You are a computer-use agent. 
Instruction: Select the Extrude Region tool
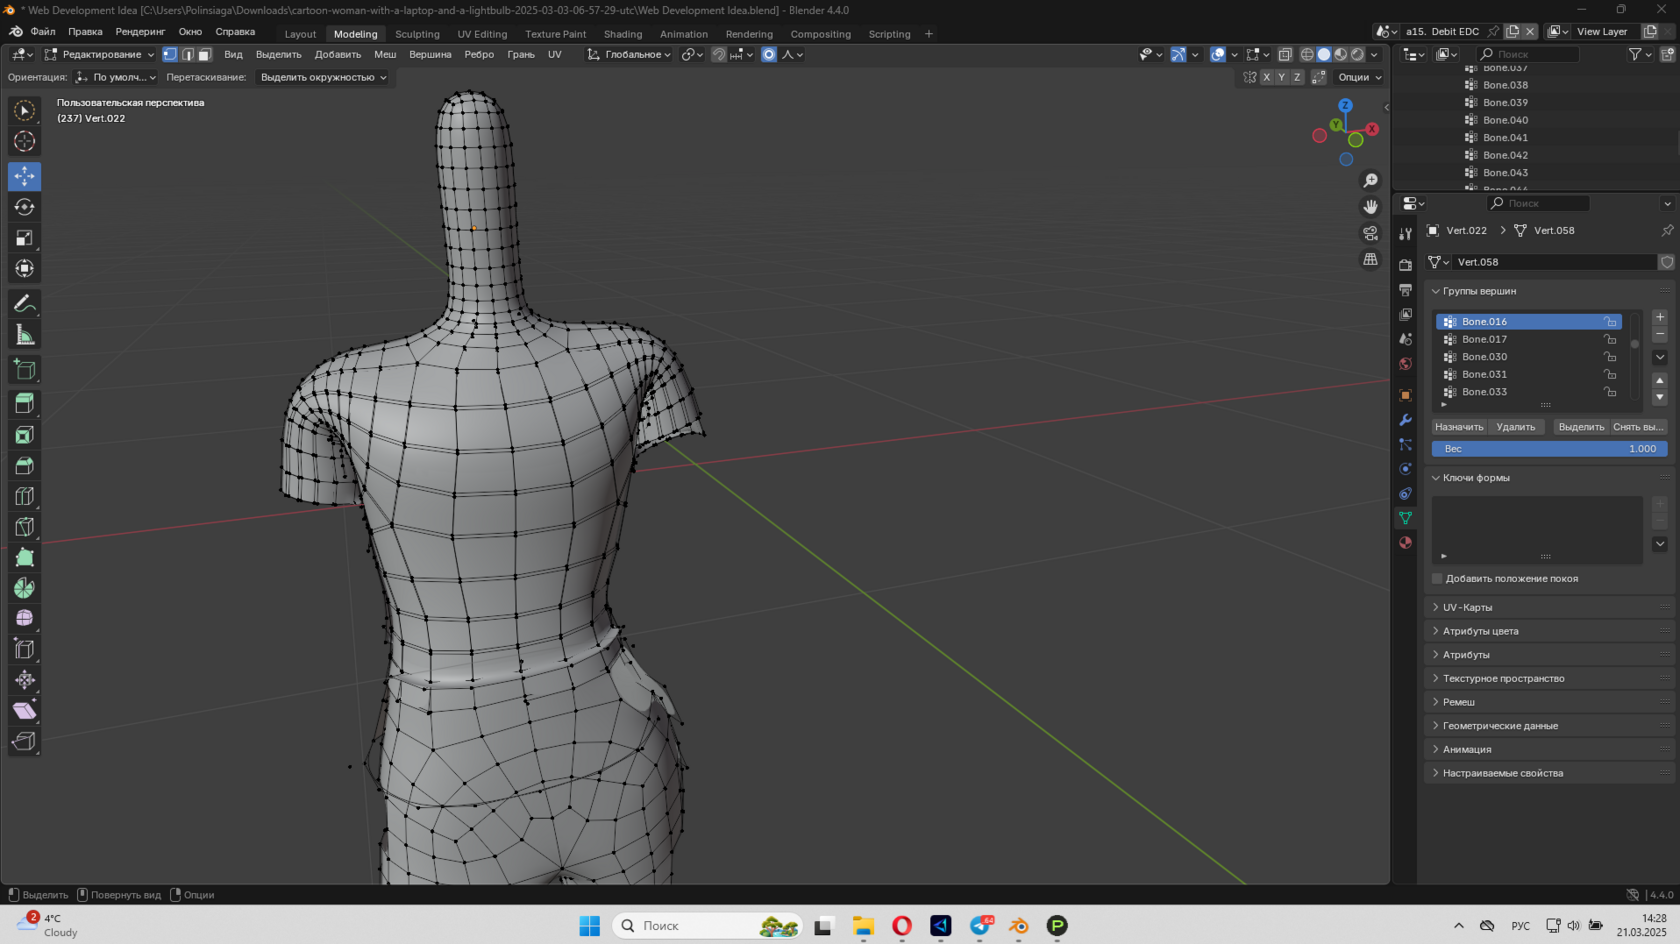coord(24,404)
